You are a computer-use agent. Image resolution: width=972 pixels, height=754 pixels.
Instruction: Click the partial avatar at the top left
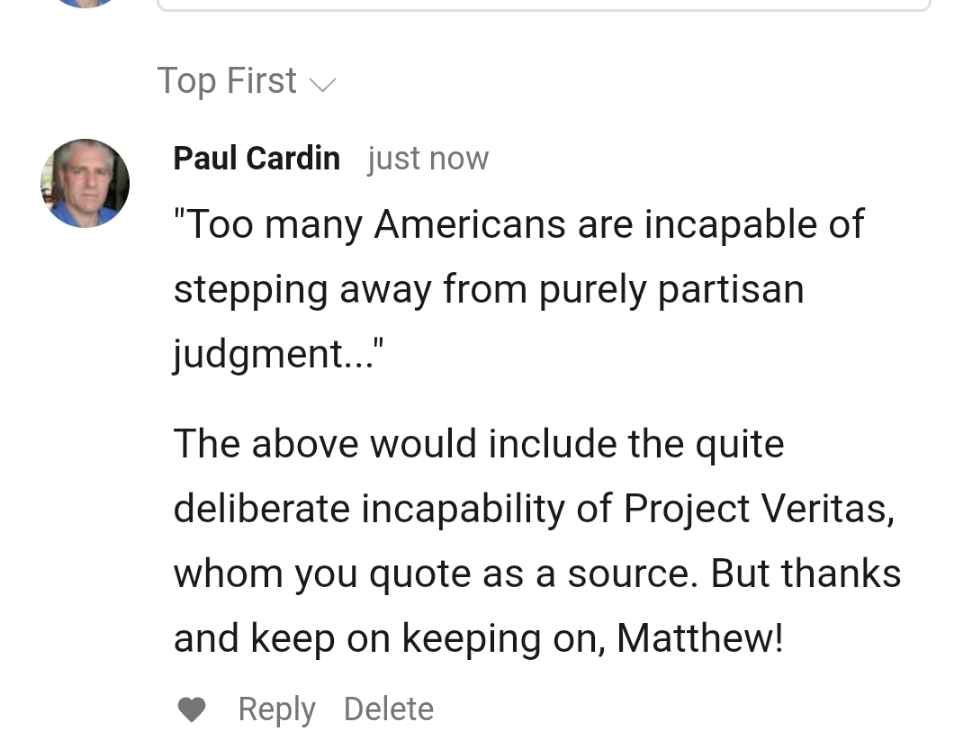click(x=85, y=3)
